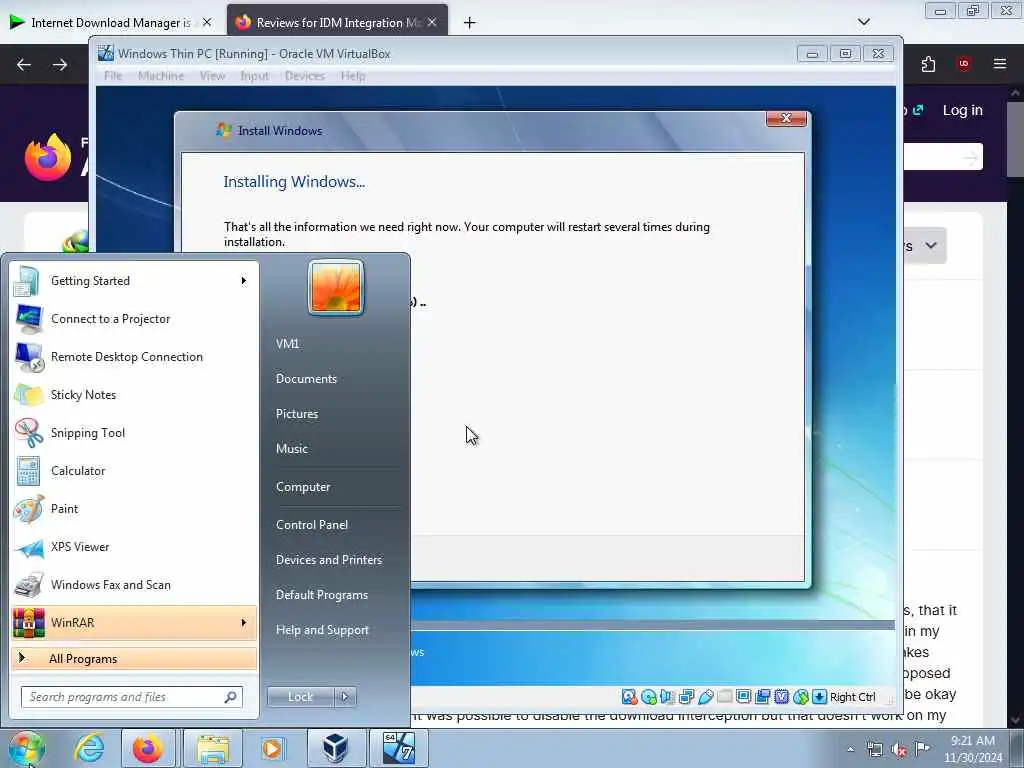The width and height of the screenshot is (1024, 768).
Task: Open Computer from Start menu
Action: tap(303, 487)
